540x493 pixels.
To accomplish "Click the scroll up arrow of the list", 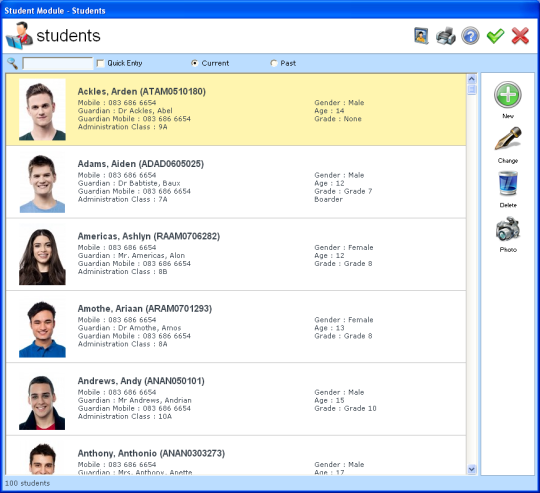I will [x=471, y=79].
